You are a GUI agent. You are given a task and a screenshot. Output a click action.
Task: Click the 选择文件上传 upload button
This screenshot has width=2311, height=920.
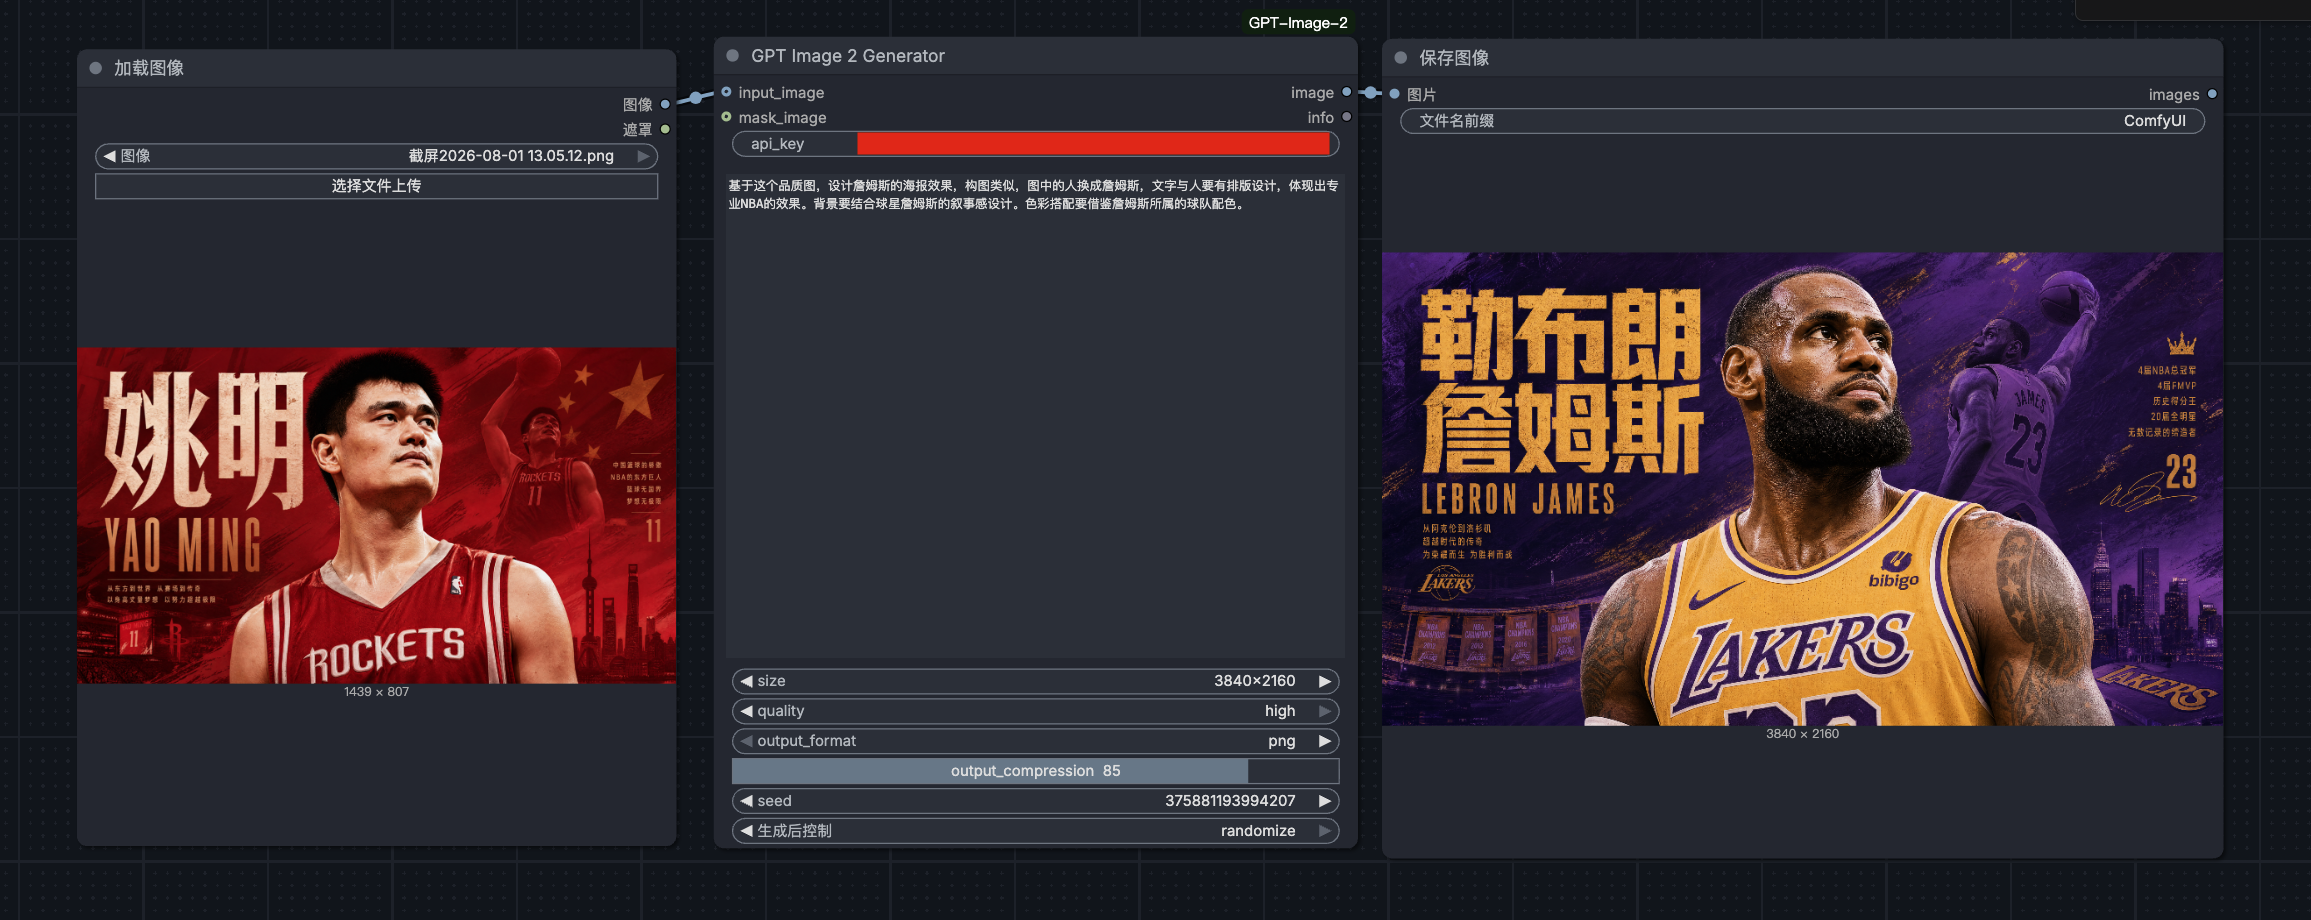(x=376, y=186)
